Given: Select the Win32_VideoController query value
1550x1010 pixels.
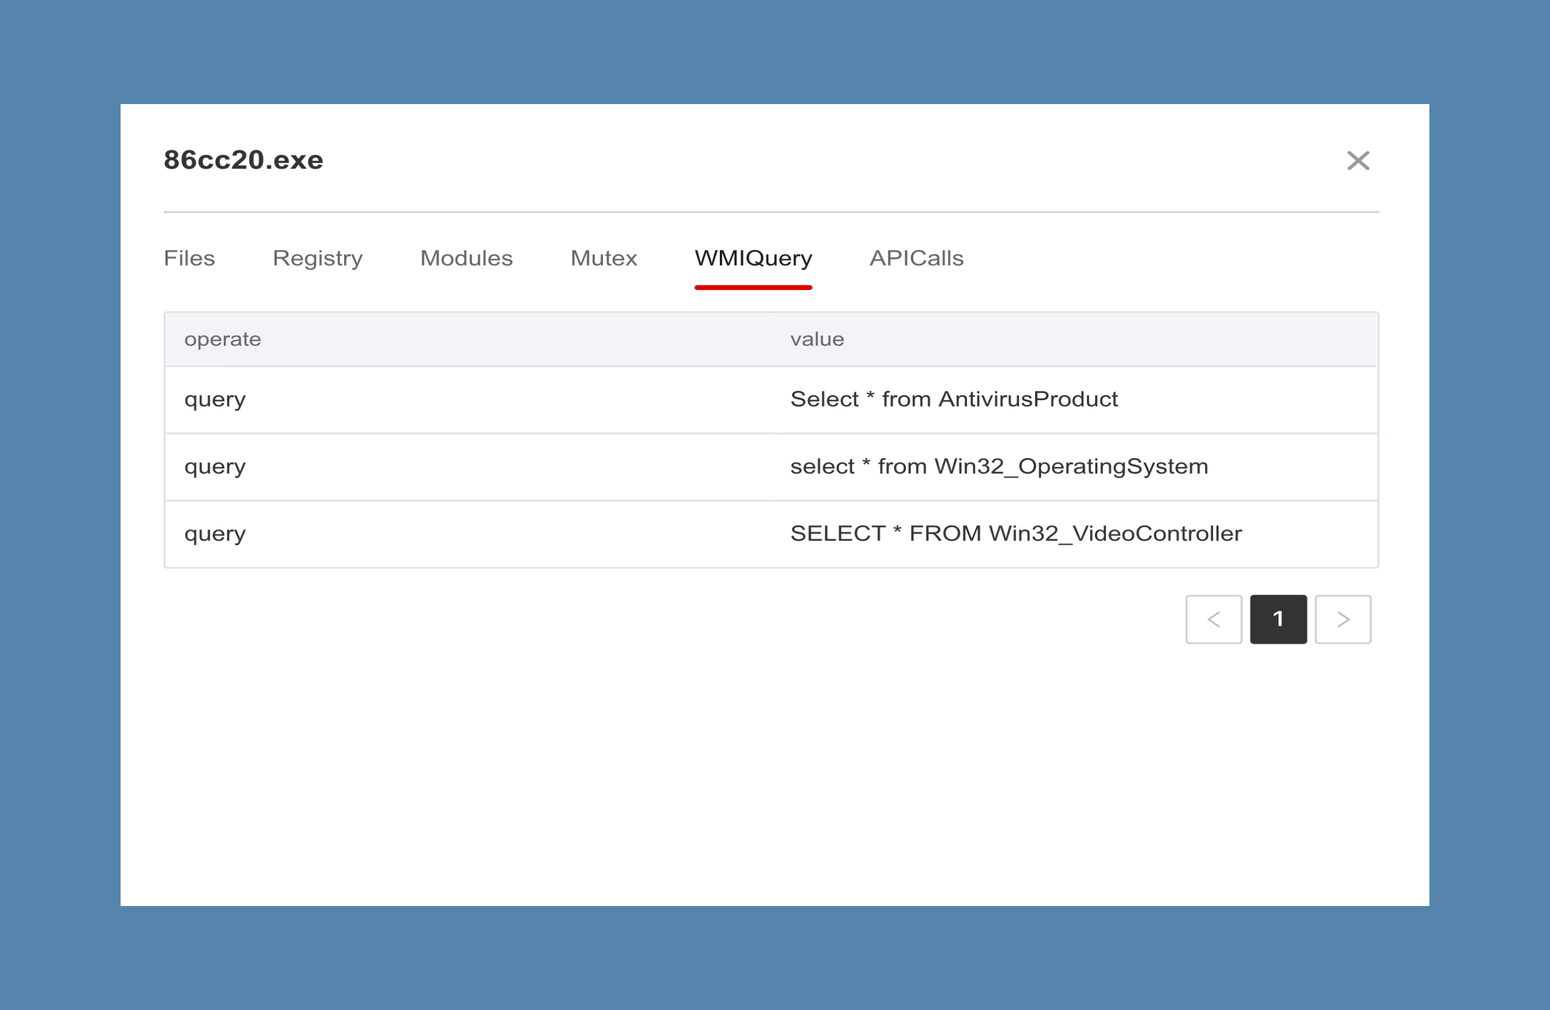Looking at the screenshot, I should pos(1015,533).
